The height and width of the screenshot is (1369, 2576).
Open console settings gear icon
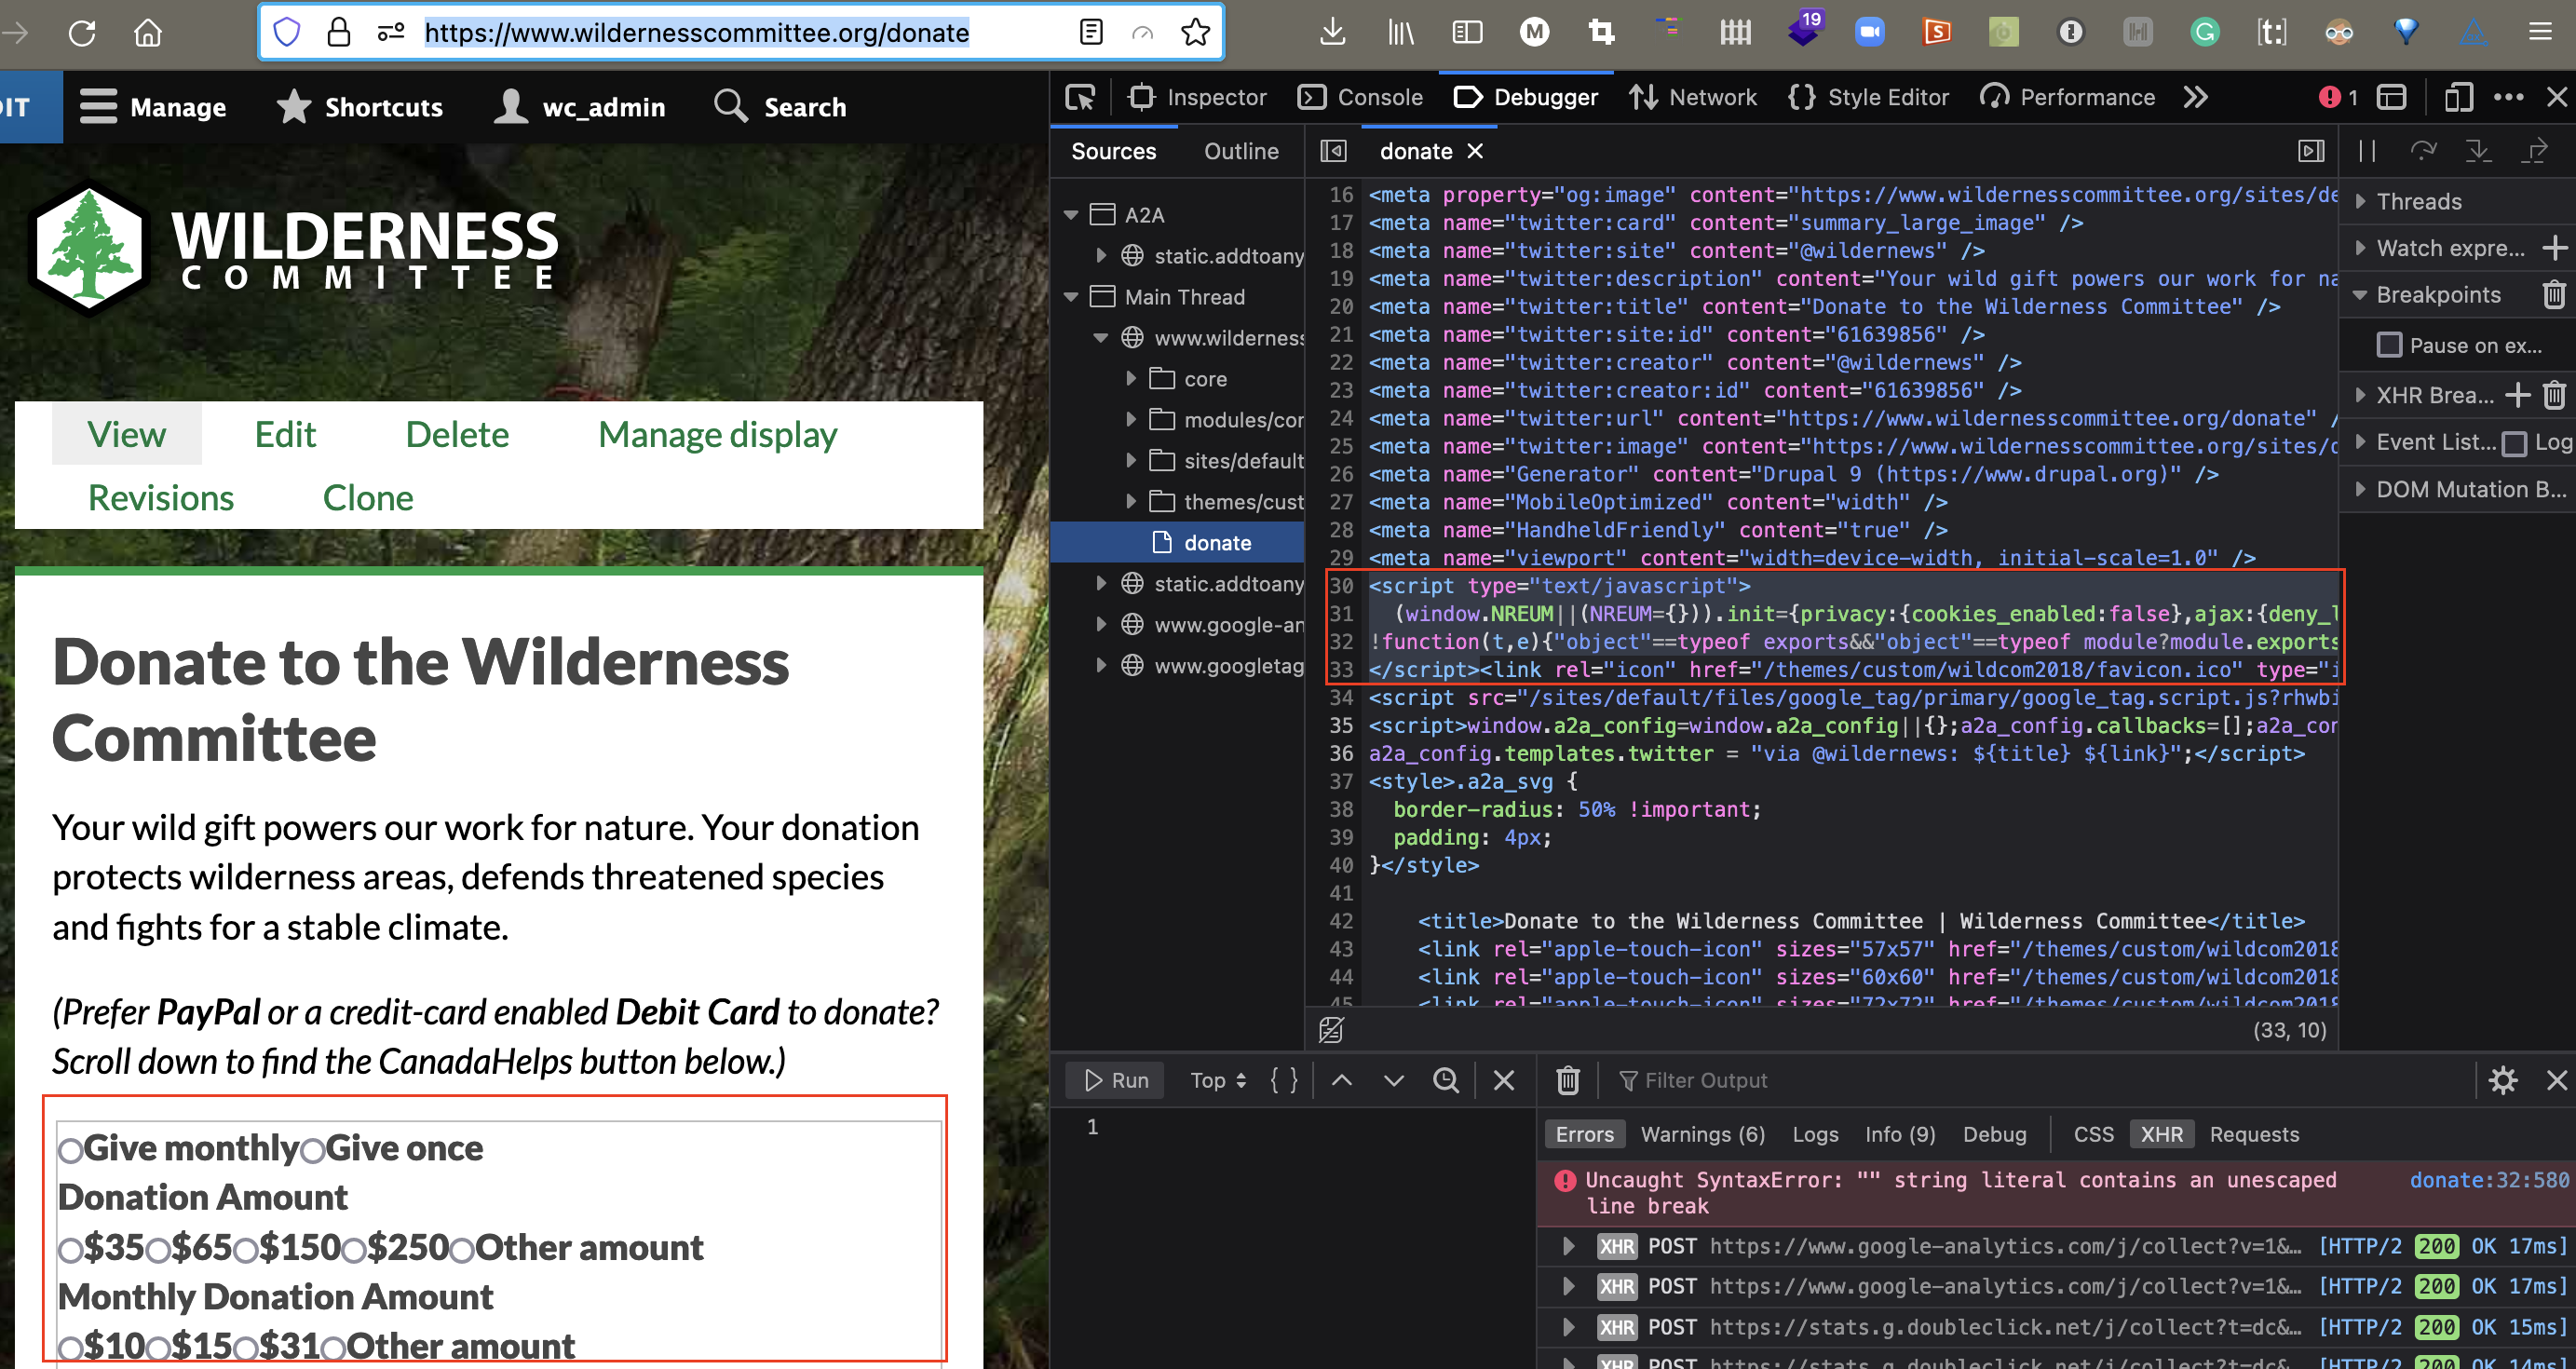tap(2502, 1080)
